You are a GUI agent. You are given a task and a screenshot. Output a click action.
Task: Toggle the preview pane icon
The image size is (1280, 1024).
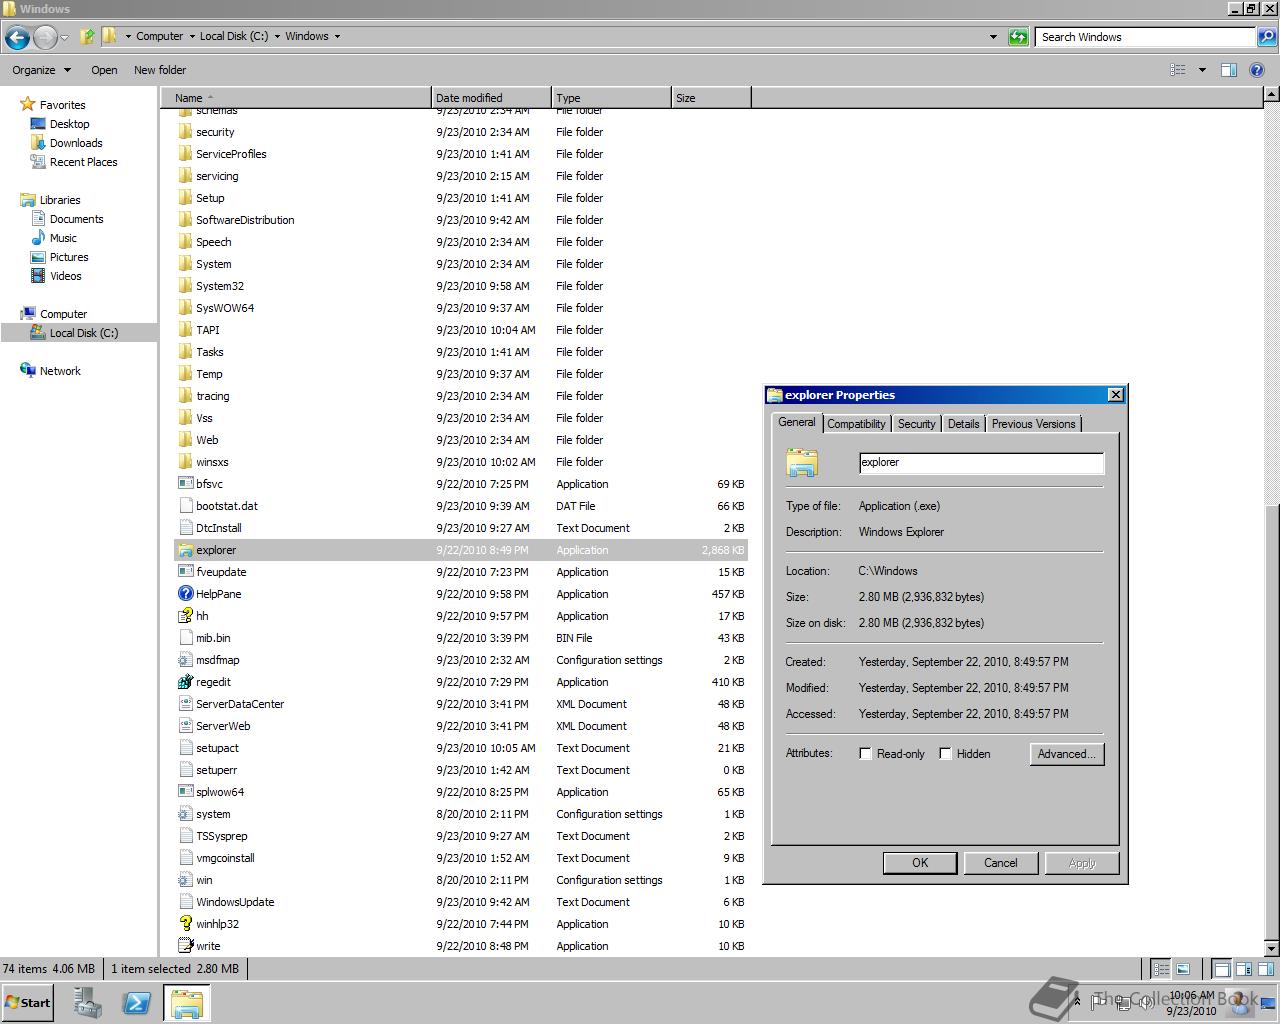[x=1229, y=70]
